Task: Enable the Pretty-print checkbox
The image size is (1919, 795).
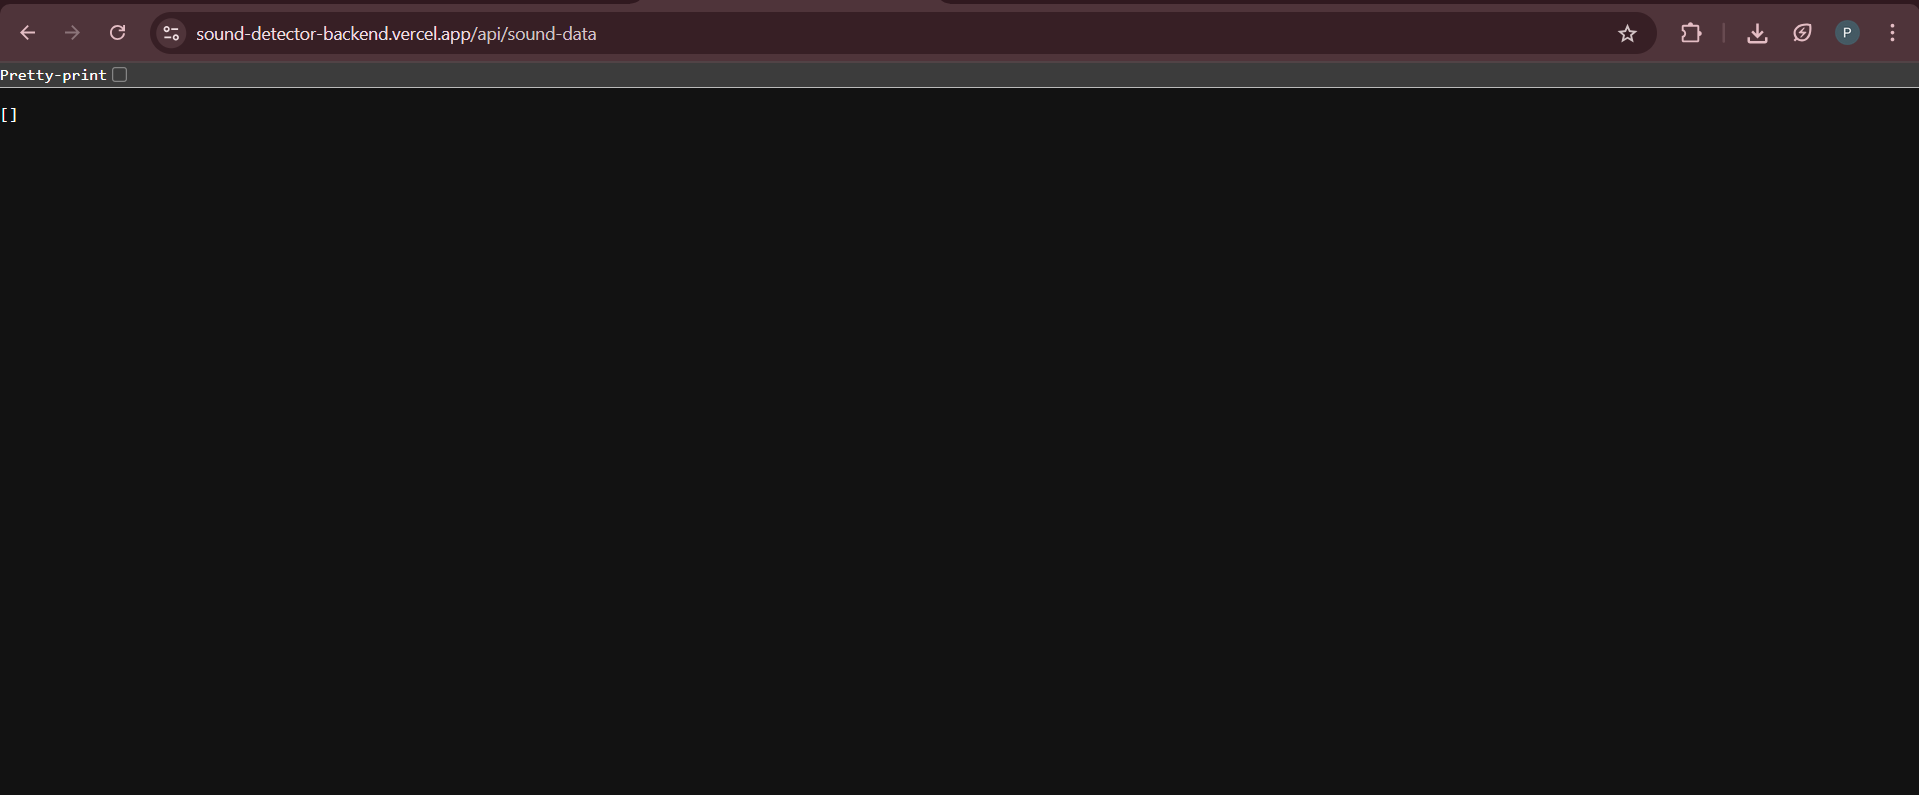Action: click(x=120, y=75)
